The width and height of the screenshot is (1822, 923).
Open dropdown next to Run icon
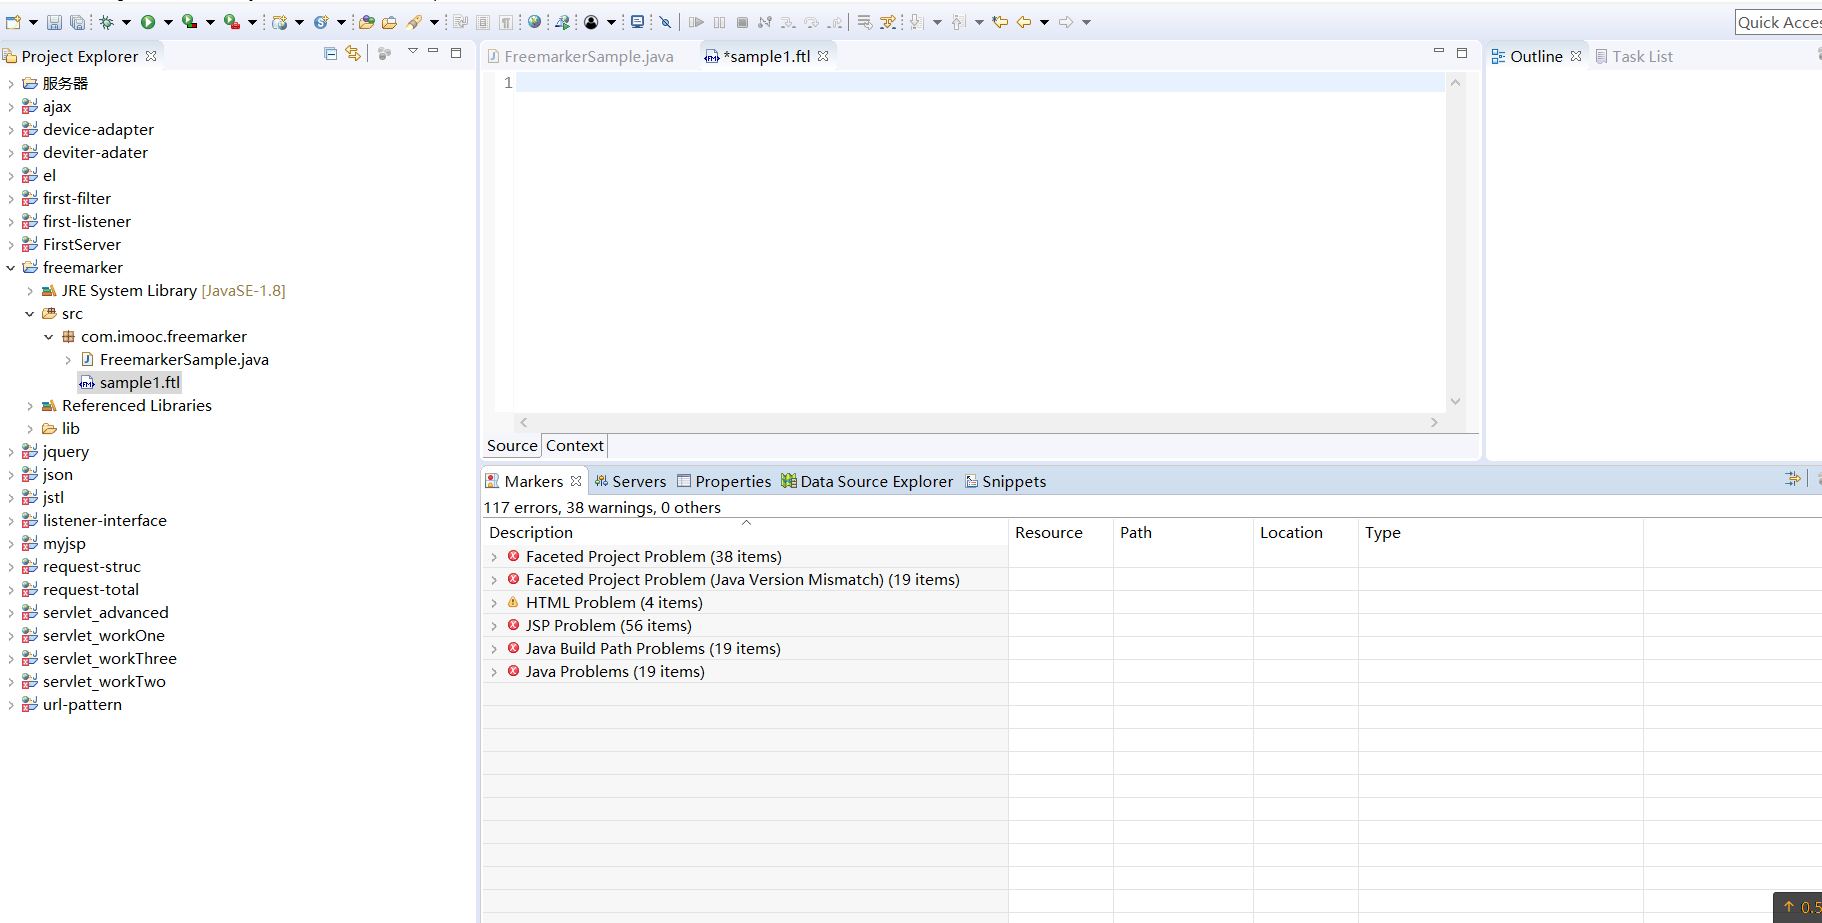[x=168, y=22]
